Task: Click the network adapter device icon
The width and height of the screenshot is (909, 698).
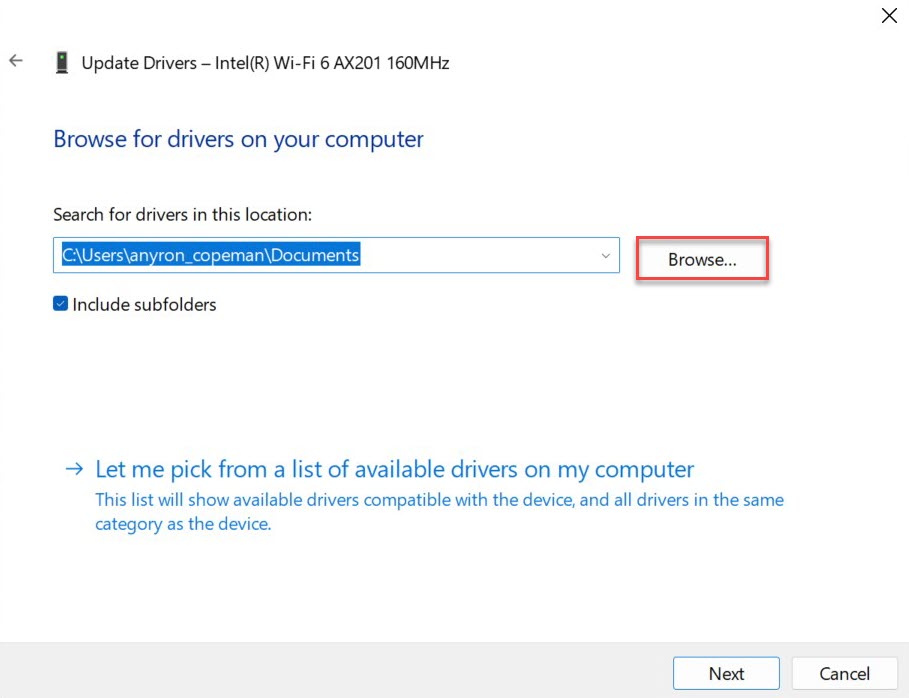Action: click(x=62, y=63)
